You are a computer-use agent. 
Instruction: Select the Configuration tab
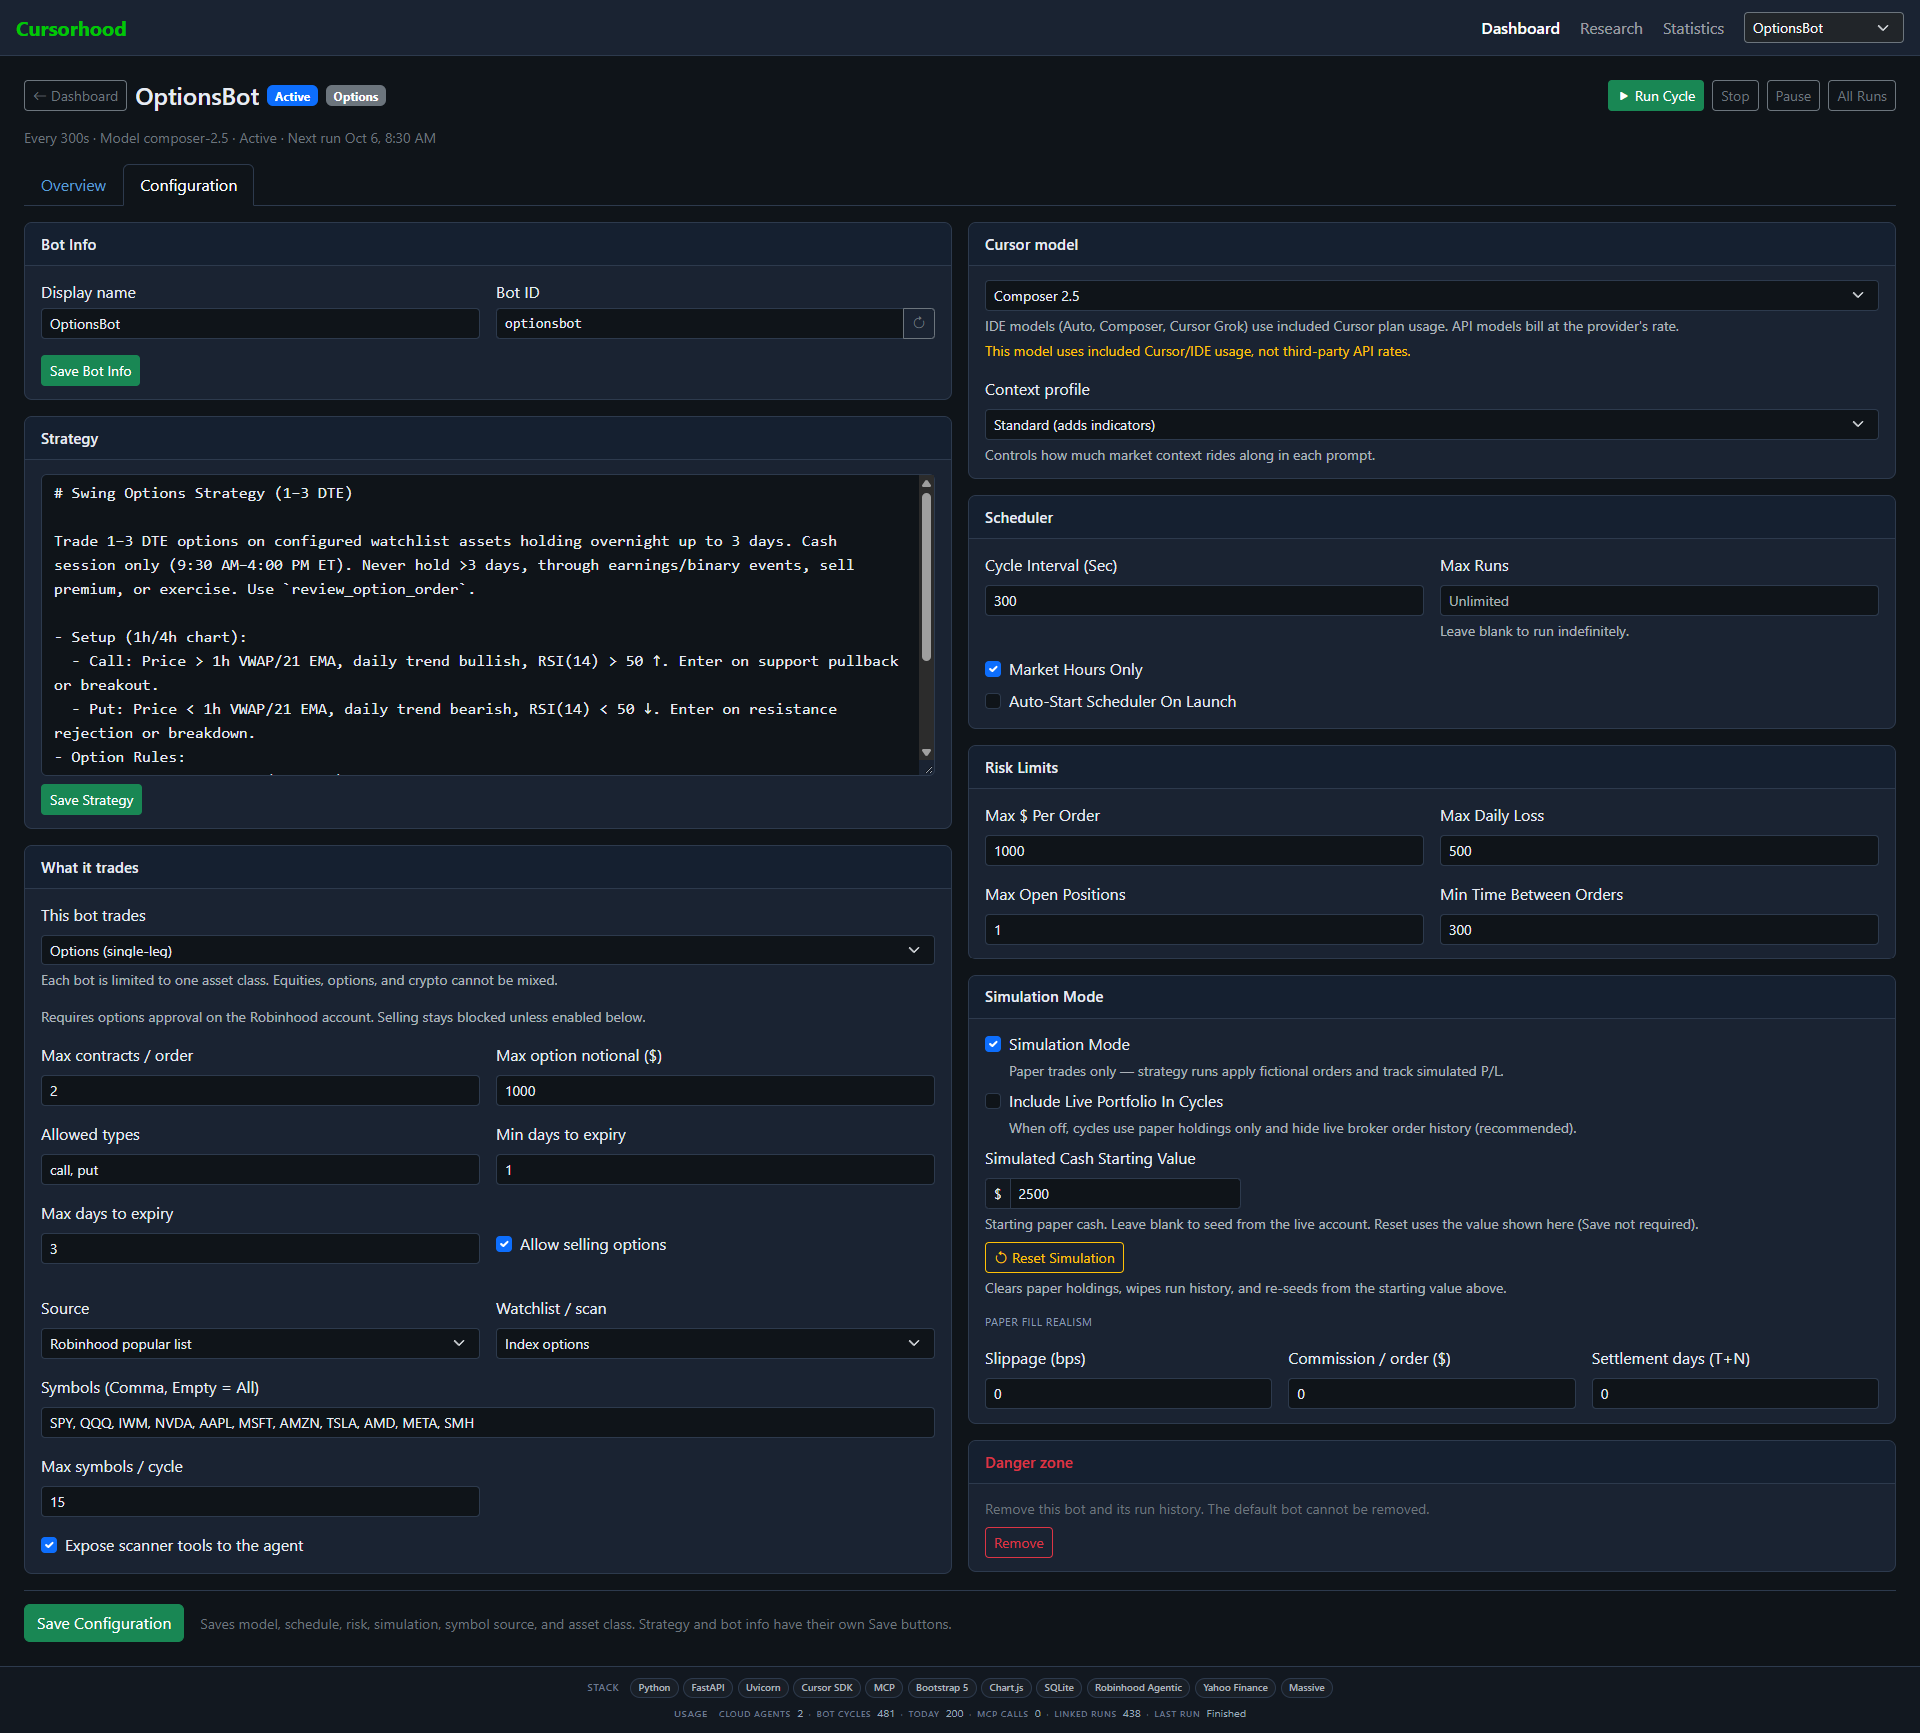188,186
